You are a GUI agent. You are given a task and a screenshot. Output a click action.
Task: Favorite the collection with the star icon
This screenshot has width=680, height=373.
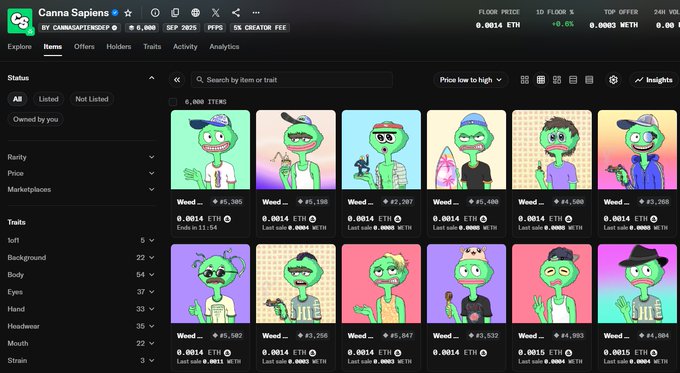[x=128, y=13]
